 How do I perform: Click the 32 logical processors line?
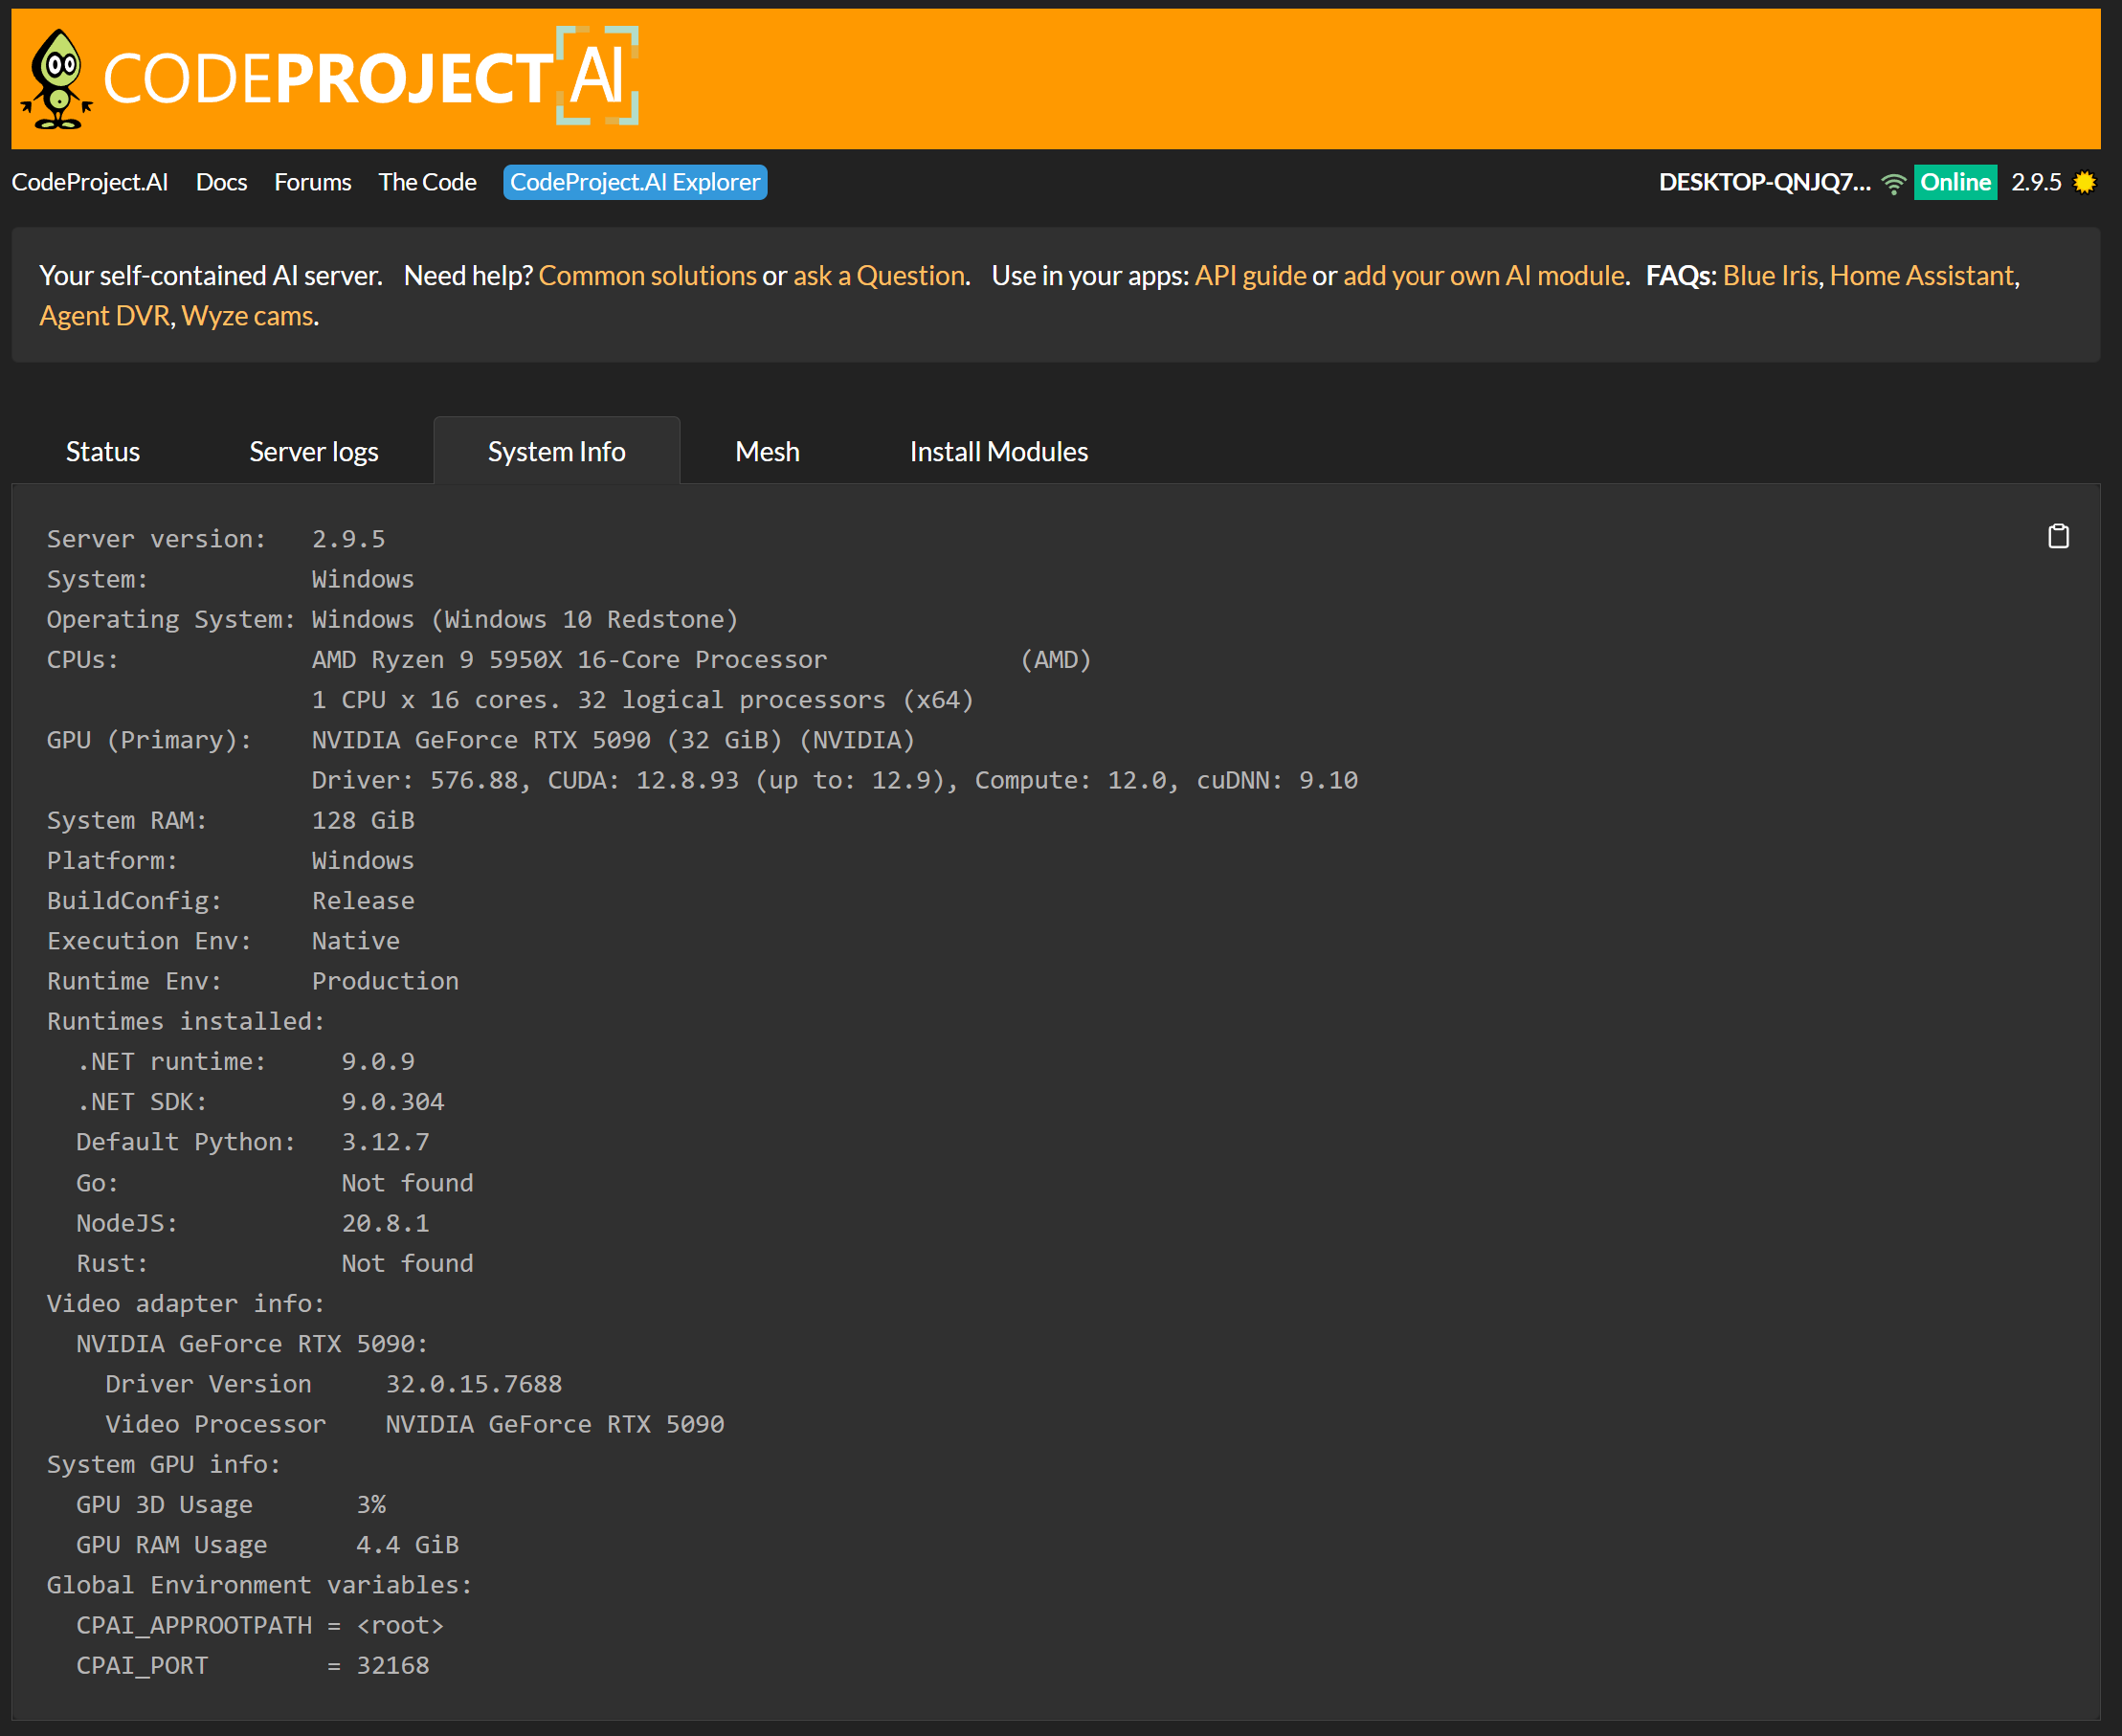click(x=642, y=700)
